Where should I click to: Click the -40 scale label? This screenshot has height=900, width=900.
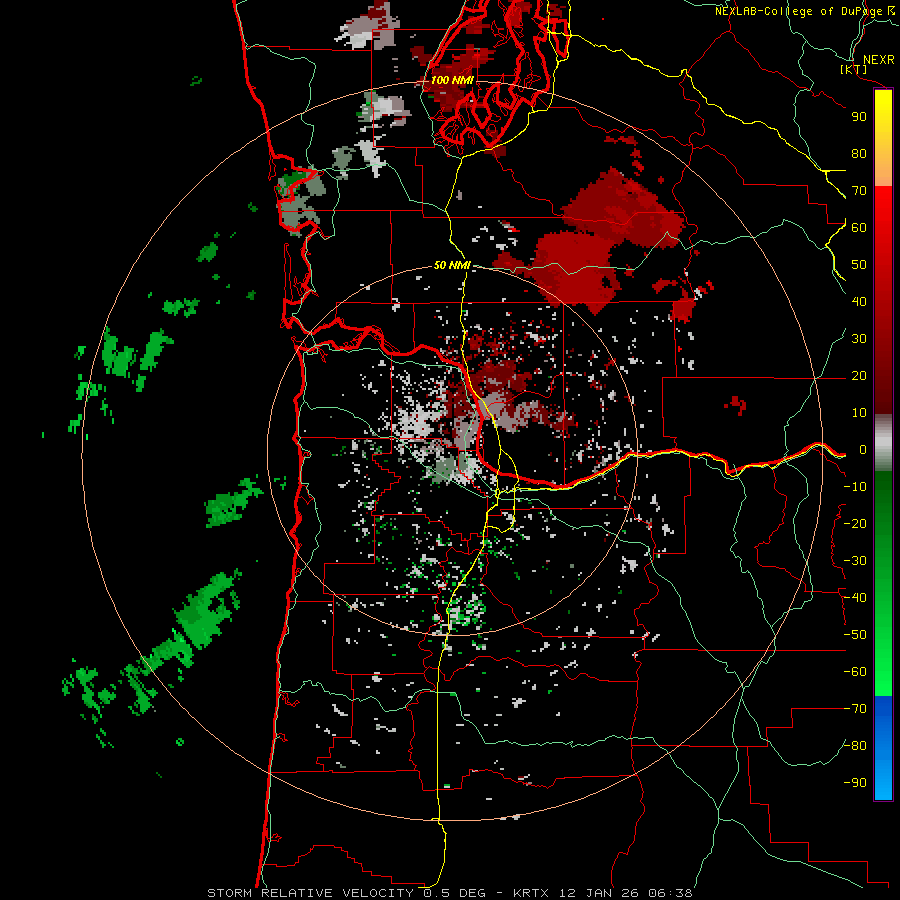click(x=855, y=598)
